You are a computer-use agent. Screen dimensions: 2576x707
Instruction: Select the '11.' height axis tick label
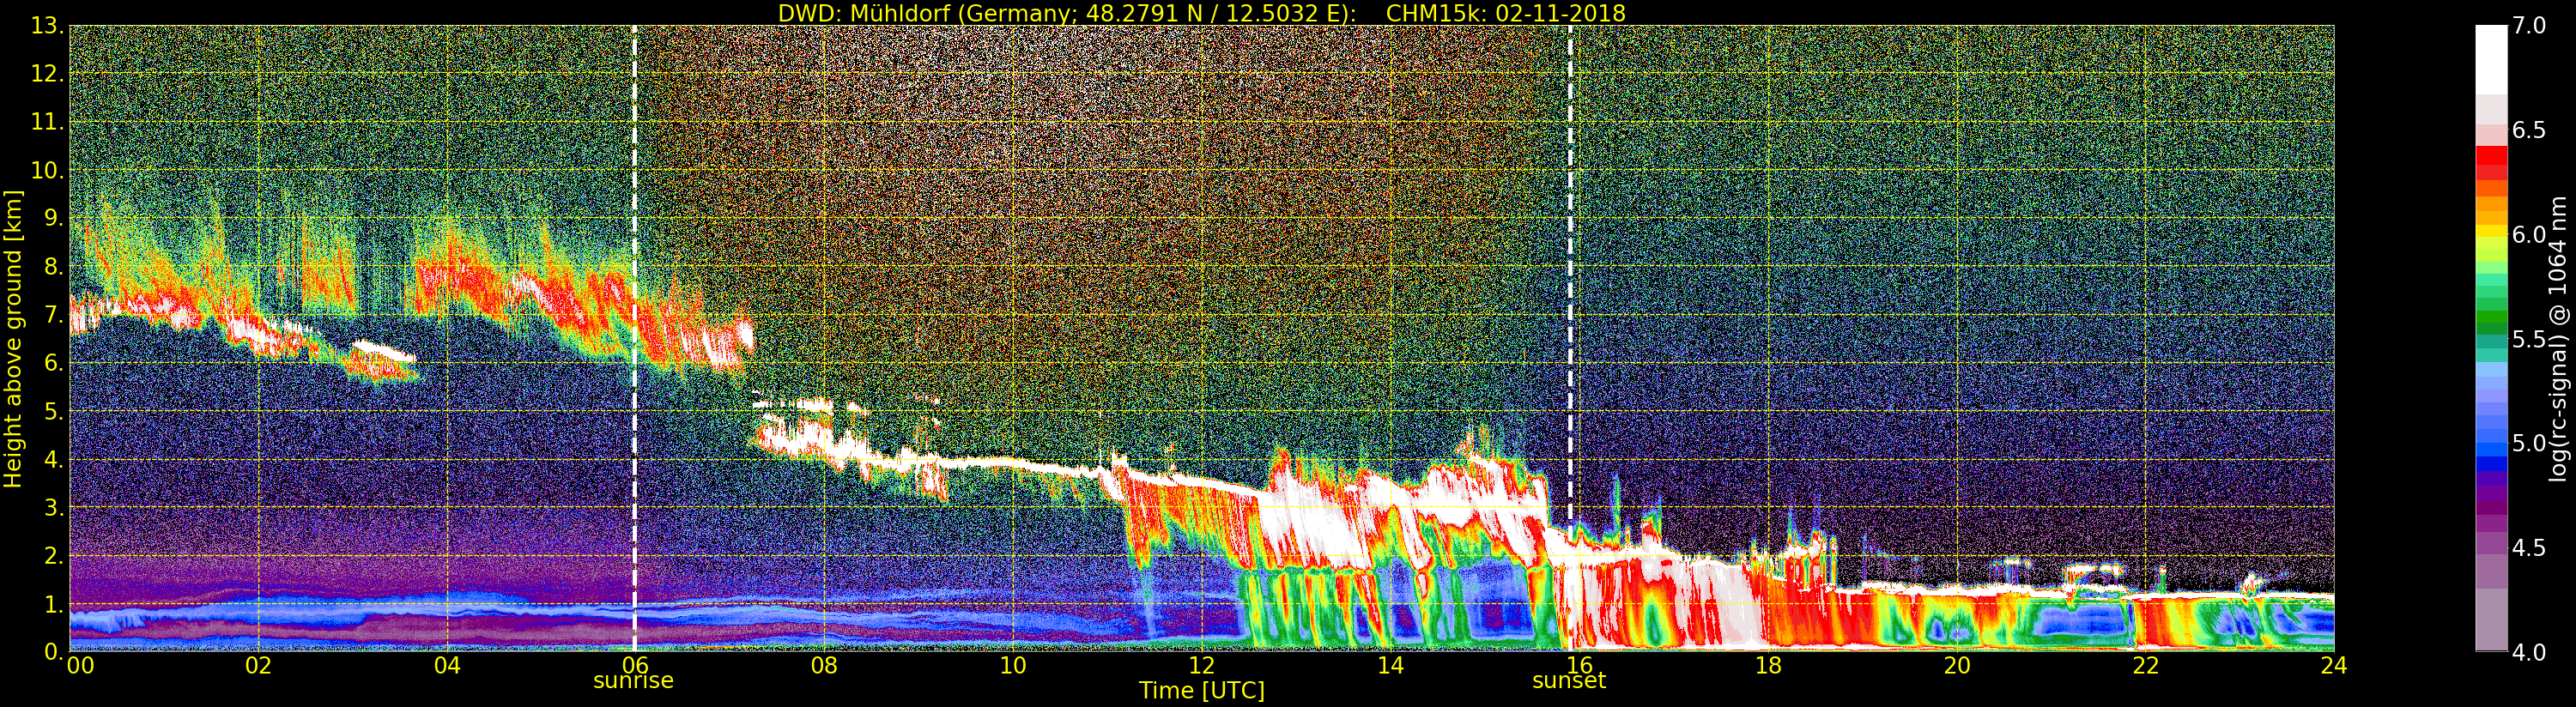click(48, 123)
